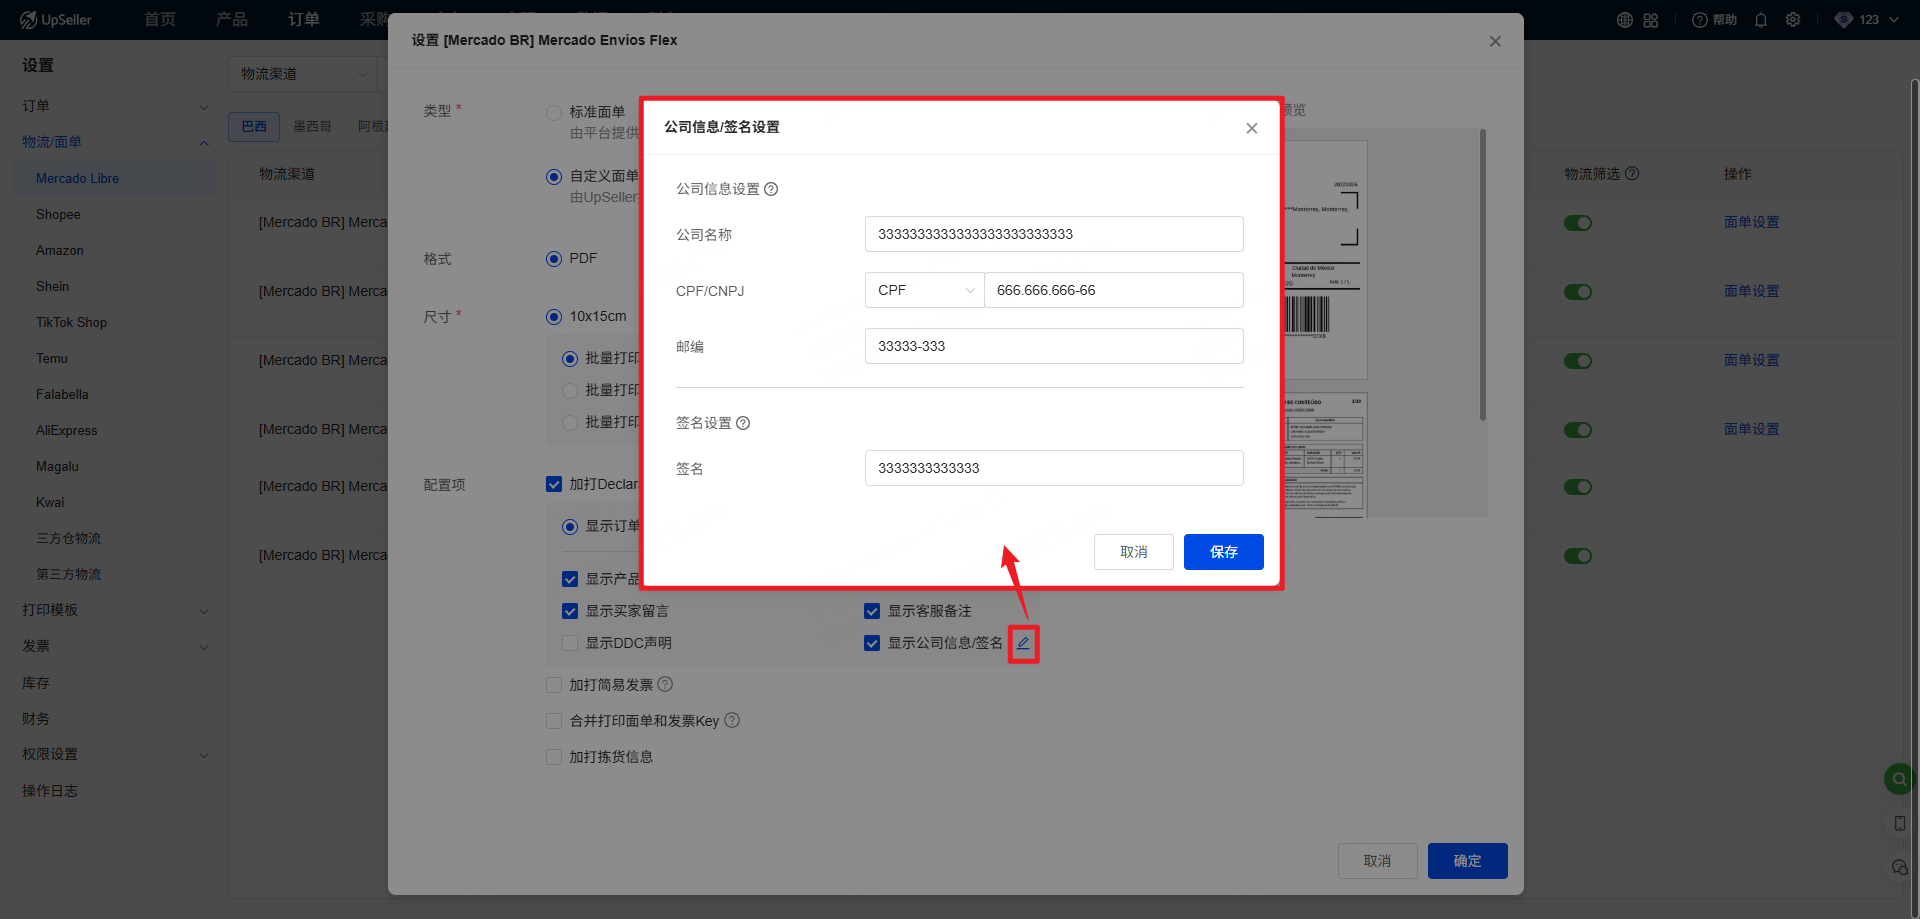This screenshot has width=1920, height=919.
Task: Select Shopee in the sidebar
Action: click(x=58, y=215)
